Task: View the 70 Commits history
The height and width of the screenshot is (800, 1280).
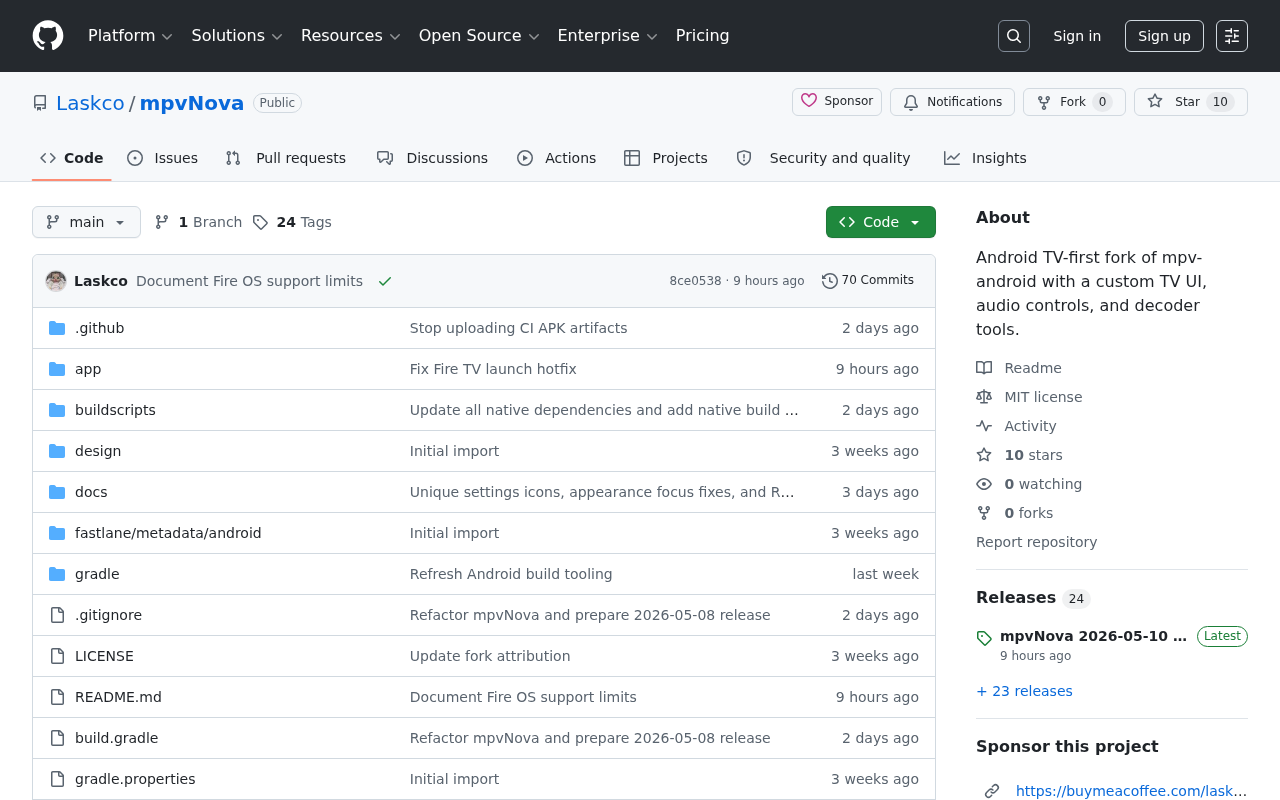Action: 868,281
